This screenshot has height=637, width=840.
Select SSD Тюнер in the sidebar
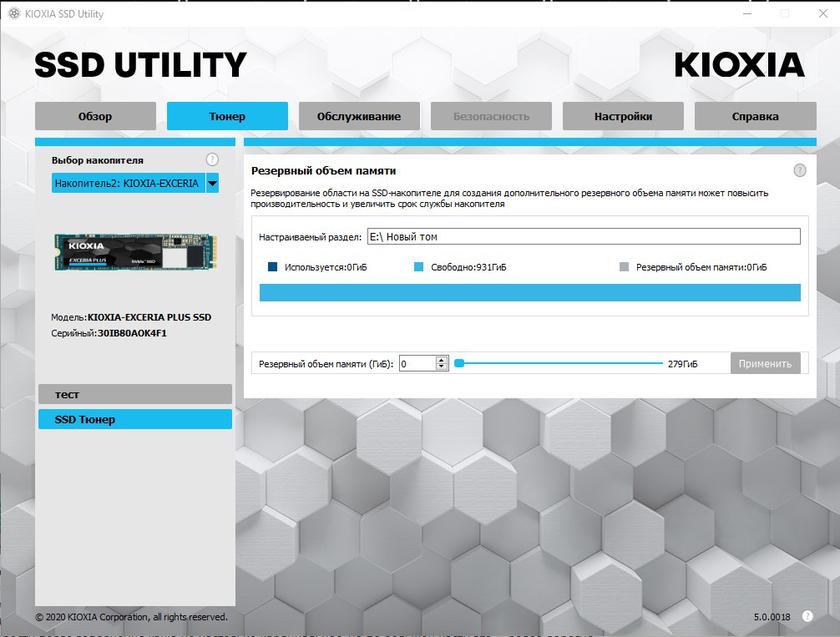[135, 420]
